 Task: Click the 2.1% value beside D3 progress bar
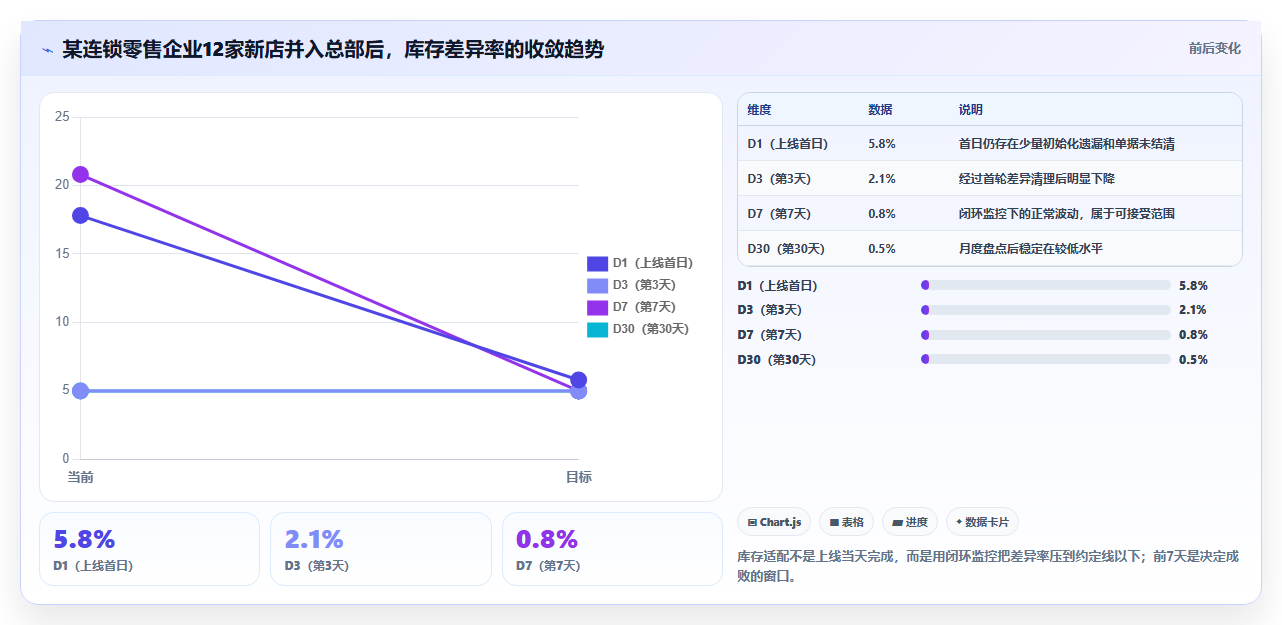click(1193, 310)
